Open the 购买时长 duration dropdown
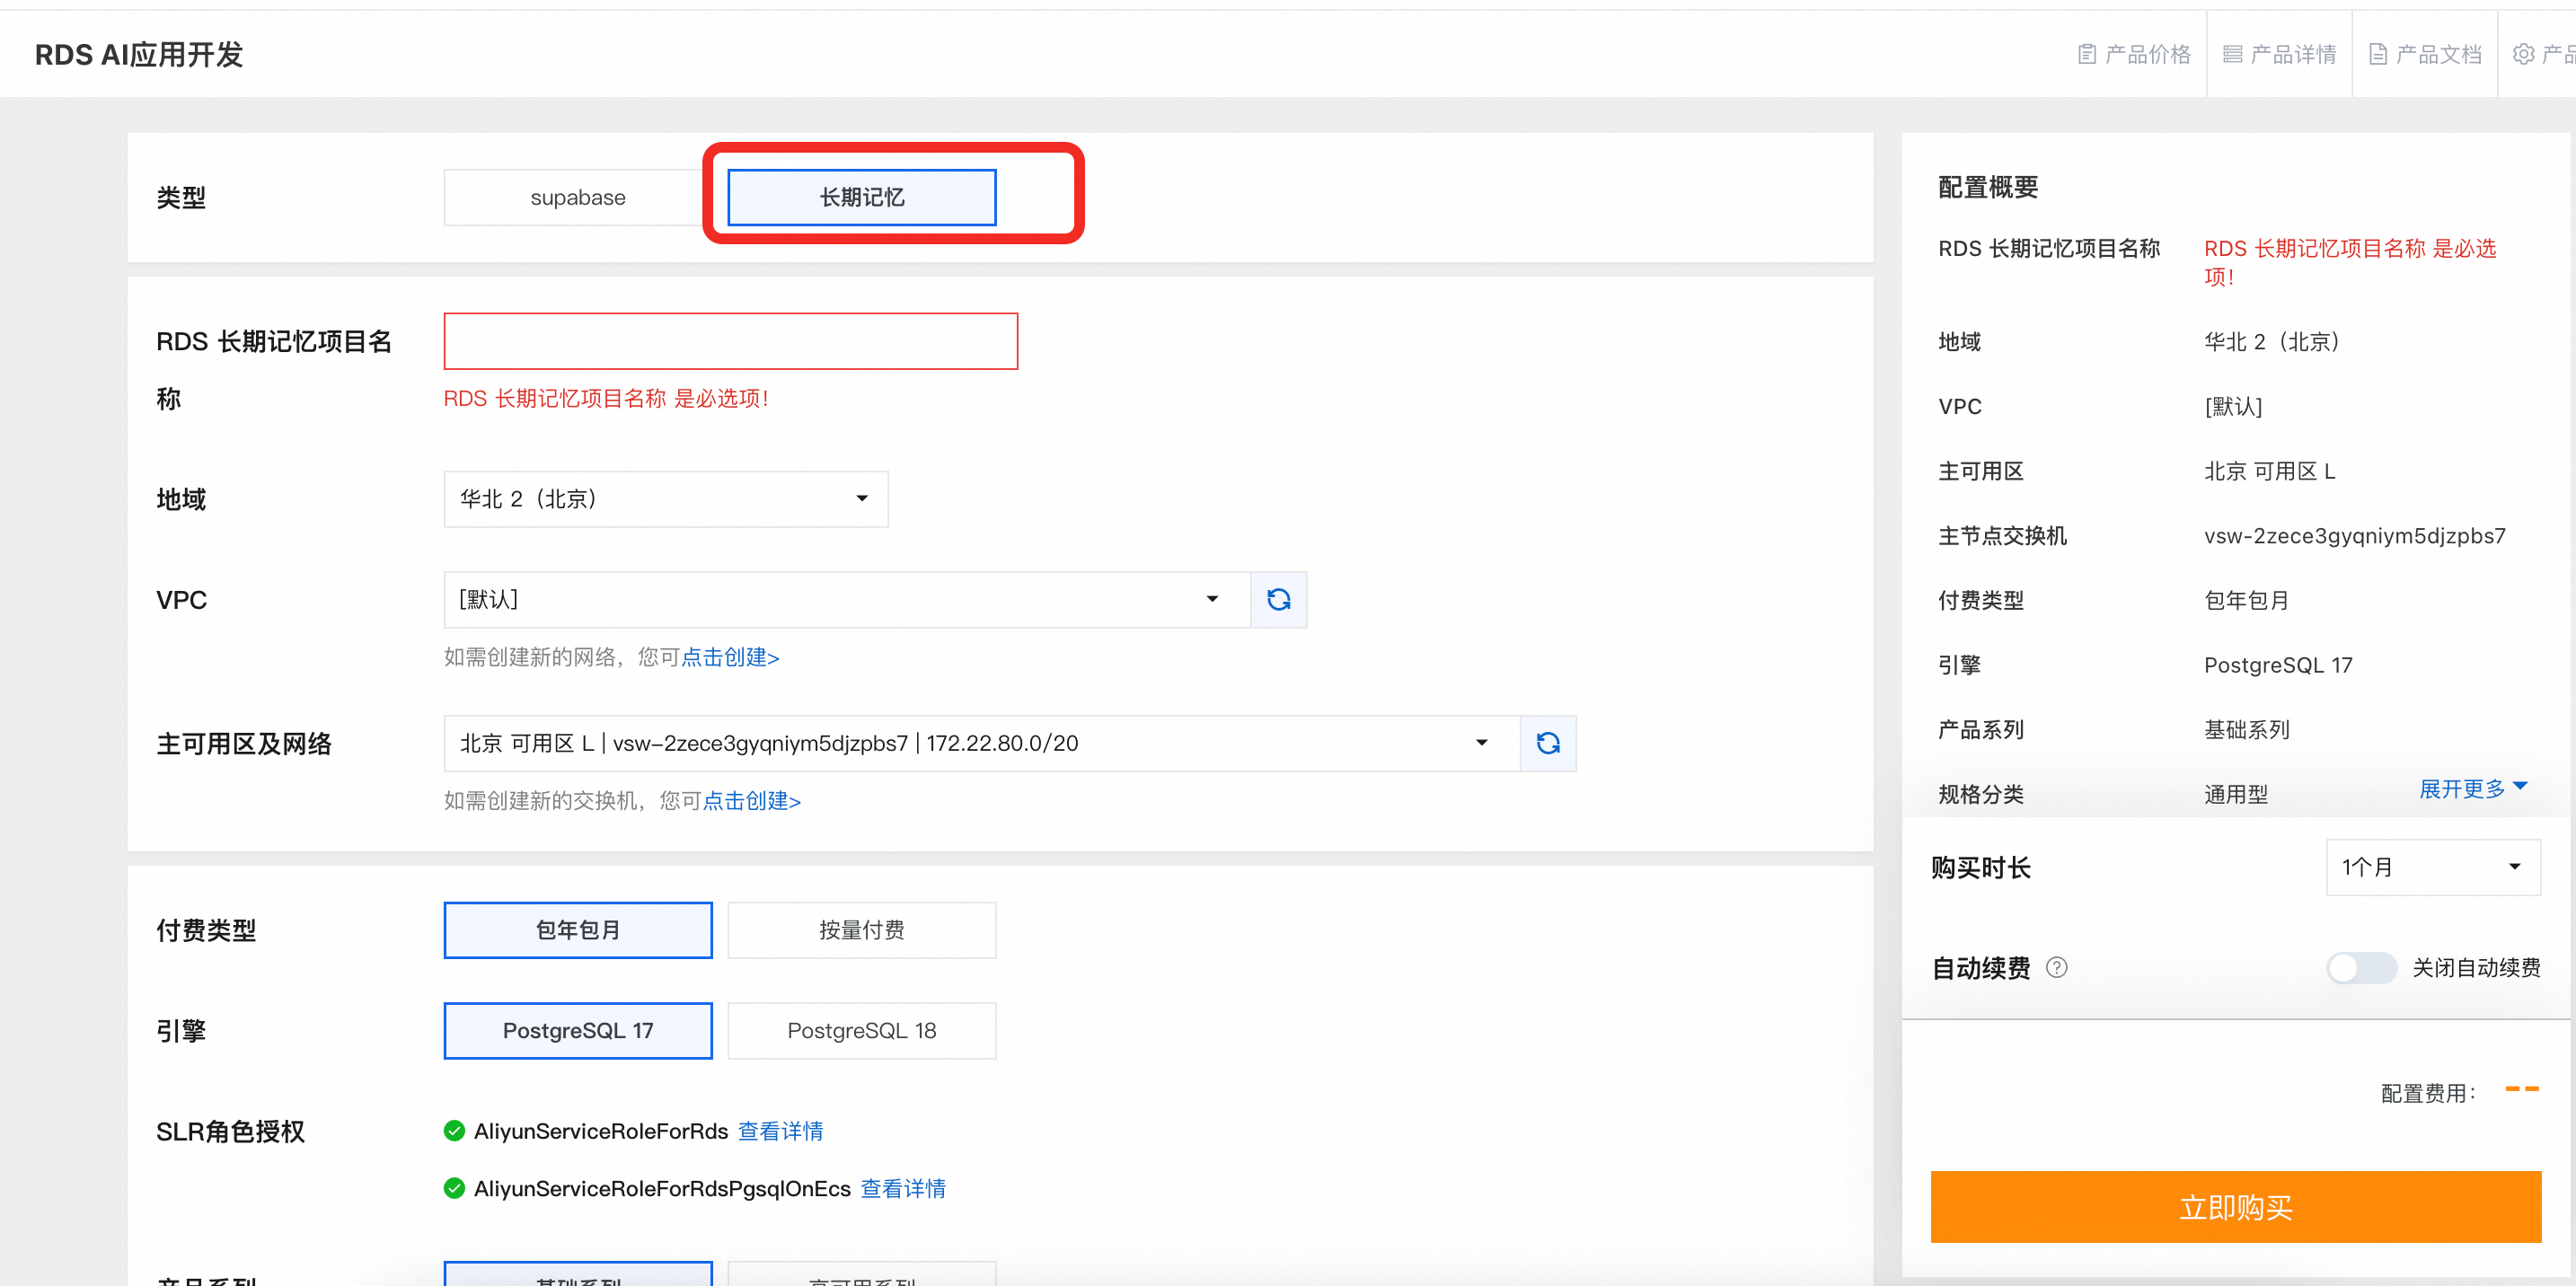 click(x=2431, y=867)
